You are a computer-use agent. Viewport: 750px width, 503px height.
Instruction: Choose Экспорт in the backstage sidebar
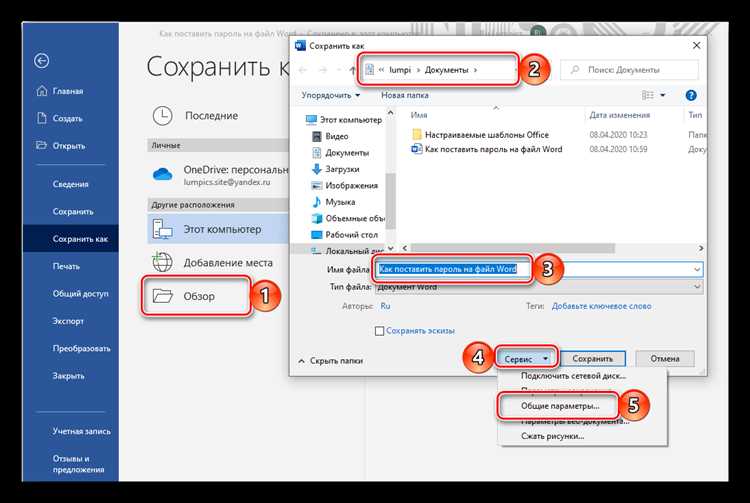(x=68, y=321)
